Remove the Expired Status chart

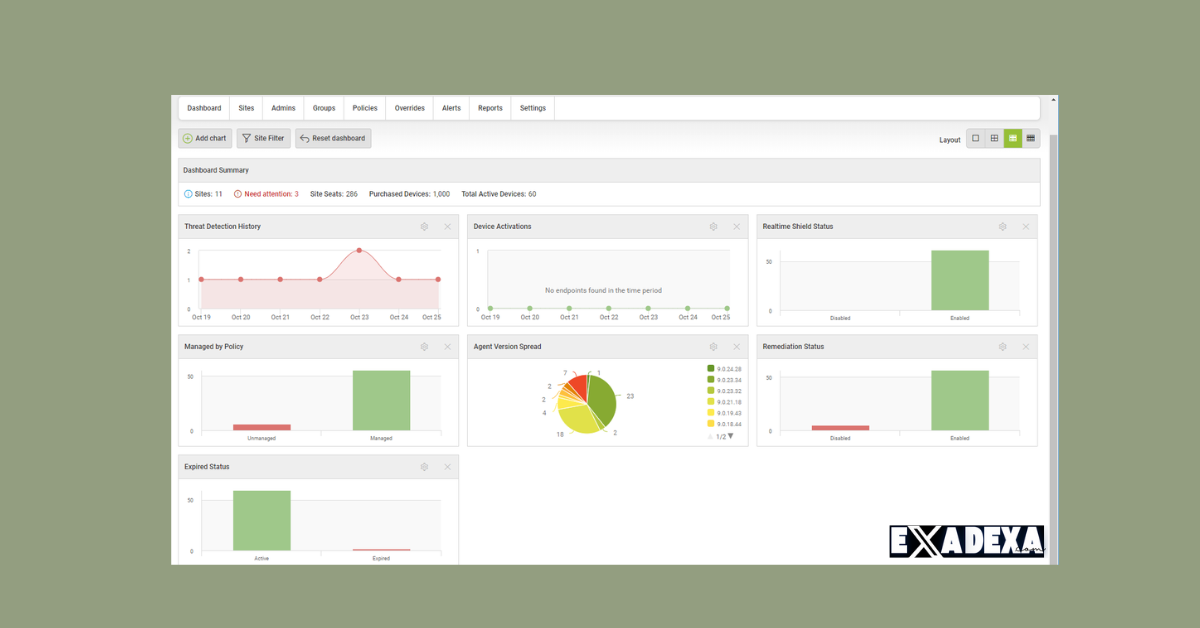(x=447, y=467)
